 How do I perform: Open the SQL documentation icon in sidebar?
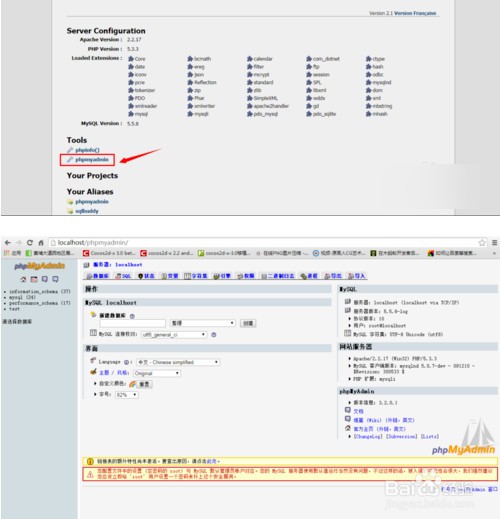click(55, 279)
